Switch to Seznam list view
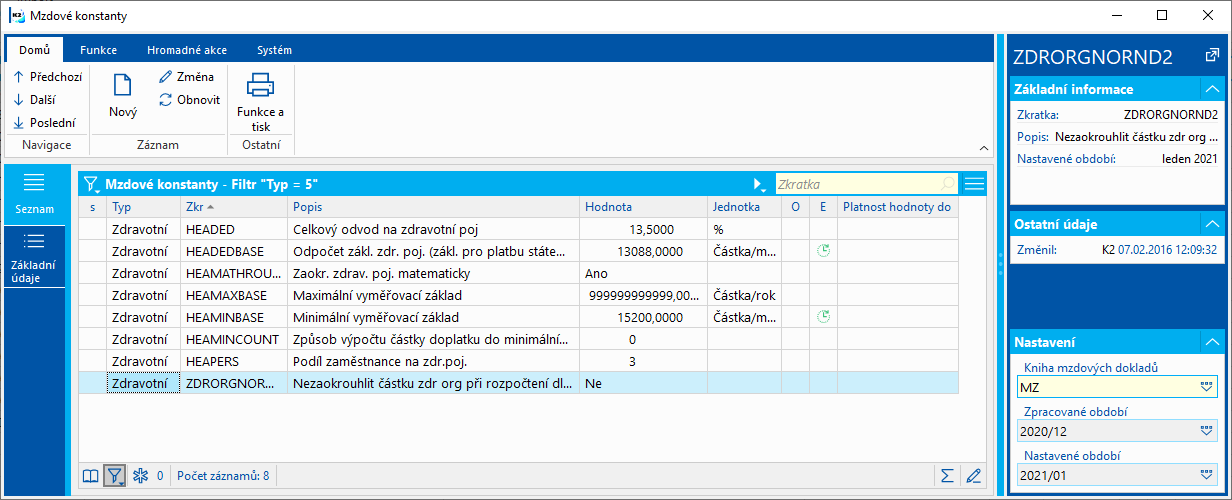The width and height of the screenshot is (1232, 500). [x=34, y=194]
